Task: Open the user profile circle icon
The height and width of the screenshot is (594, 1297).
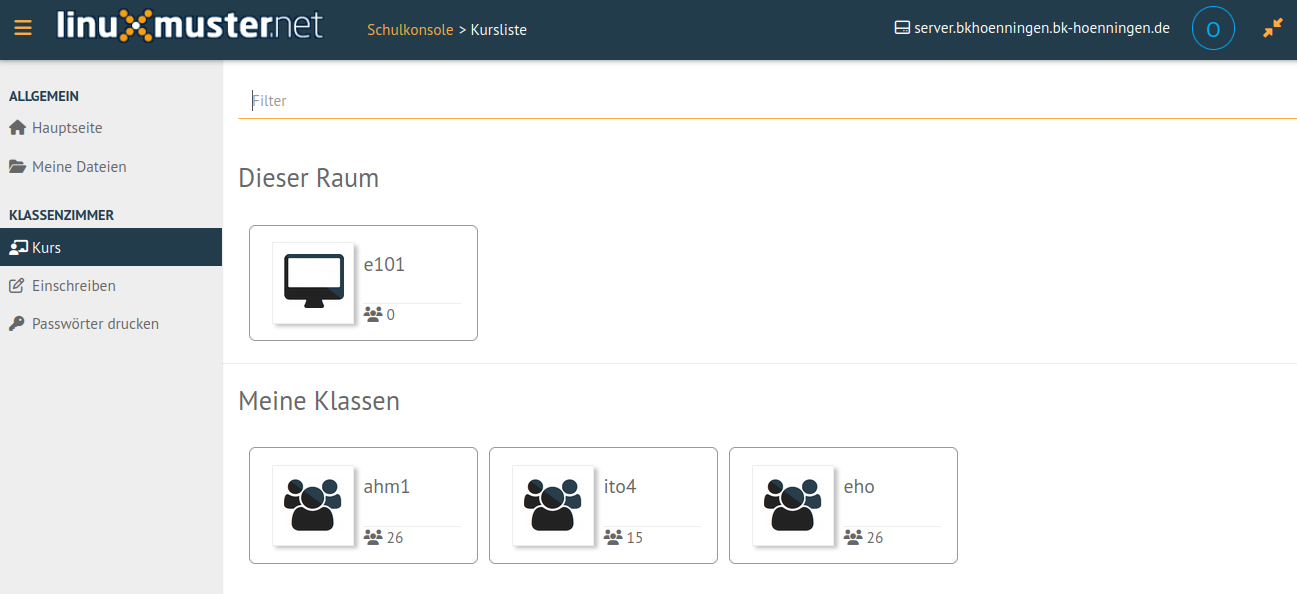Action: pos(1213,29)
